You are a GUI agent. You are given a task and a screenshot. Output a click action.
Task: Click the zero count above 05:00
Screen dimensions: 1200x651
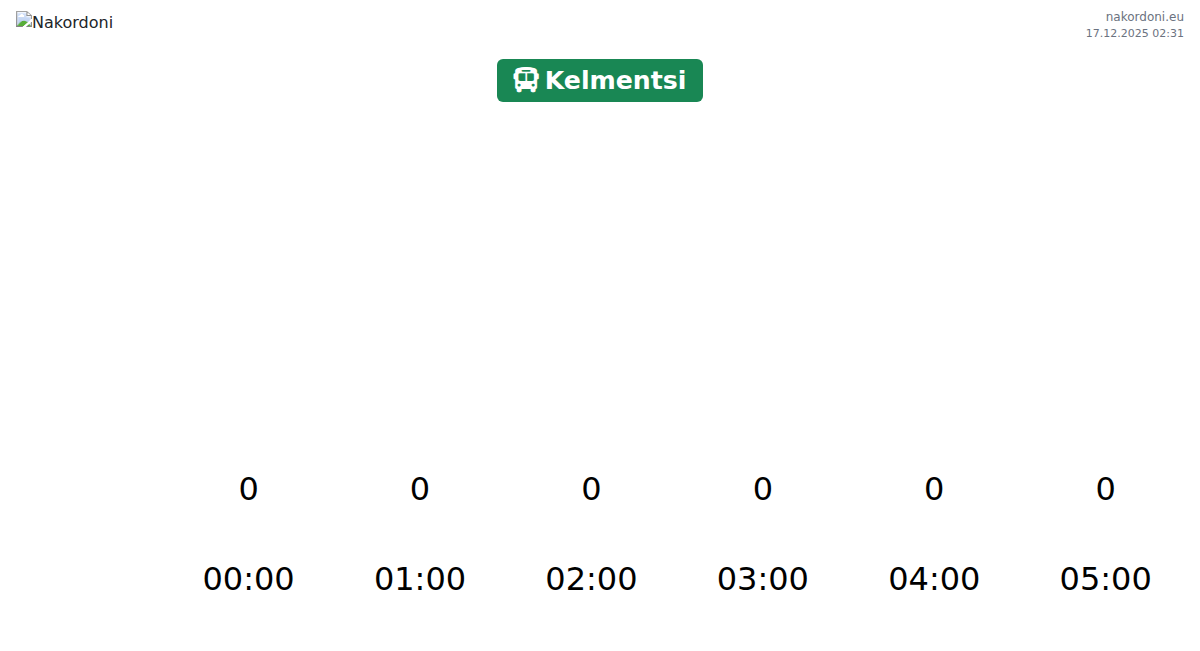pos(1105,489)
